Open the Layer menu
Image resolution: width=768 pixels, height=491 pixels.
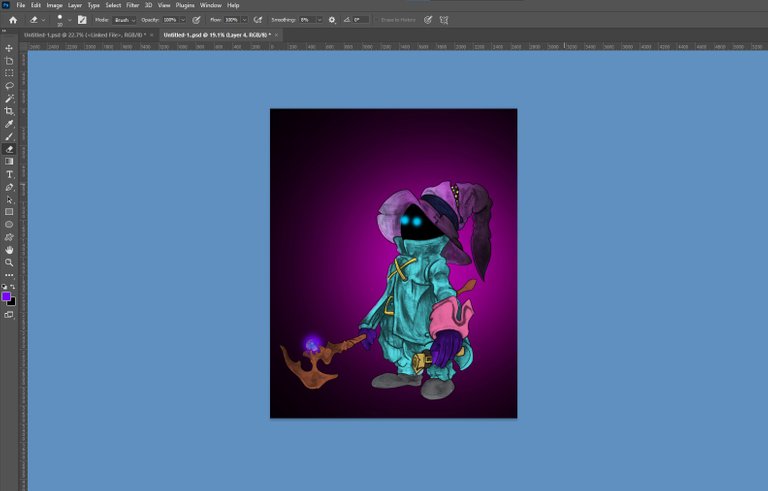click(74, 5)
